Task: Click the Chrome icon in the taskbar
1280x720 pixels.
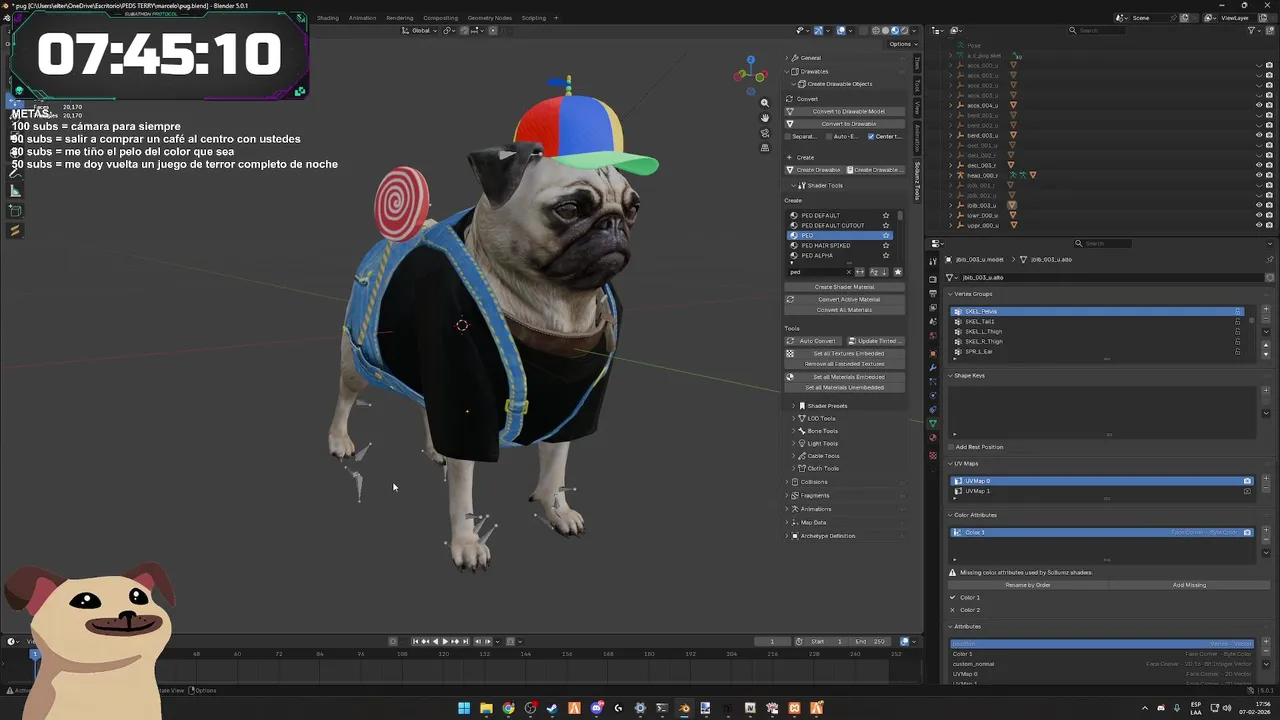Action: point(508,708)
